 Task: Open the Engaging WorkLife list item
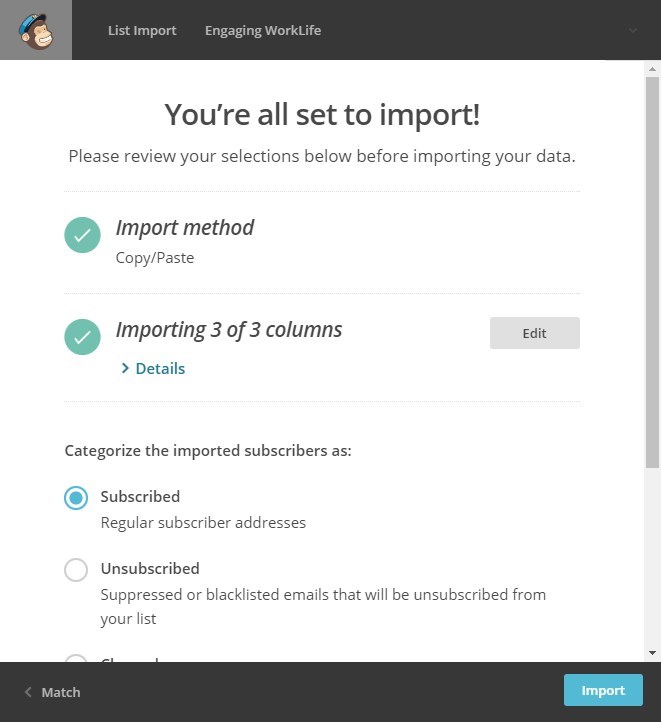pos(263,30)
